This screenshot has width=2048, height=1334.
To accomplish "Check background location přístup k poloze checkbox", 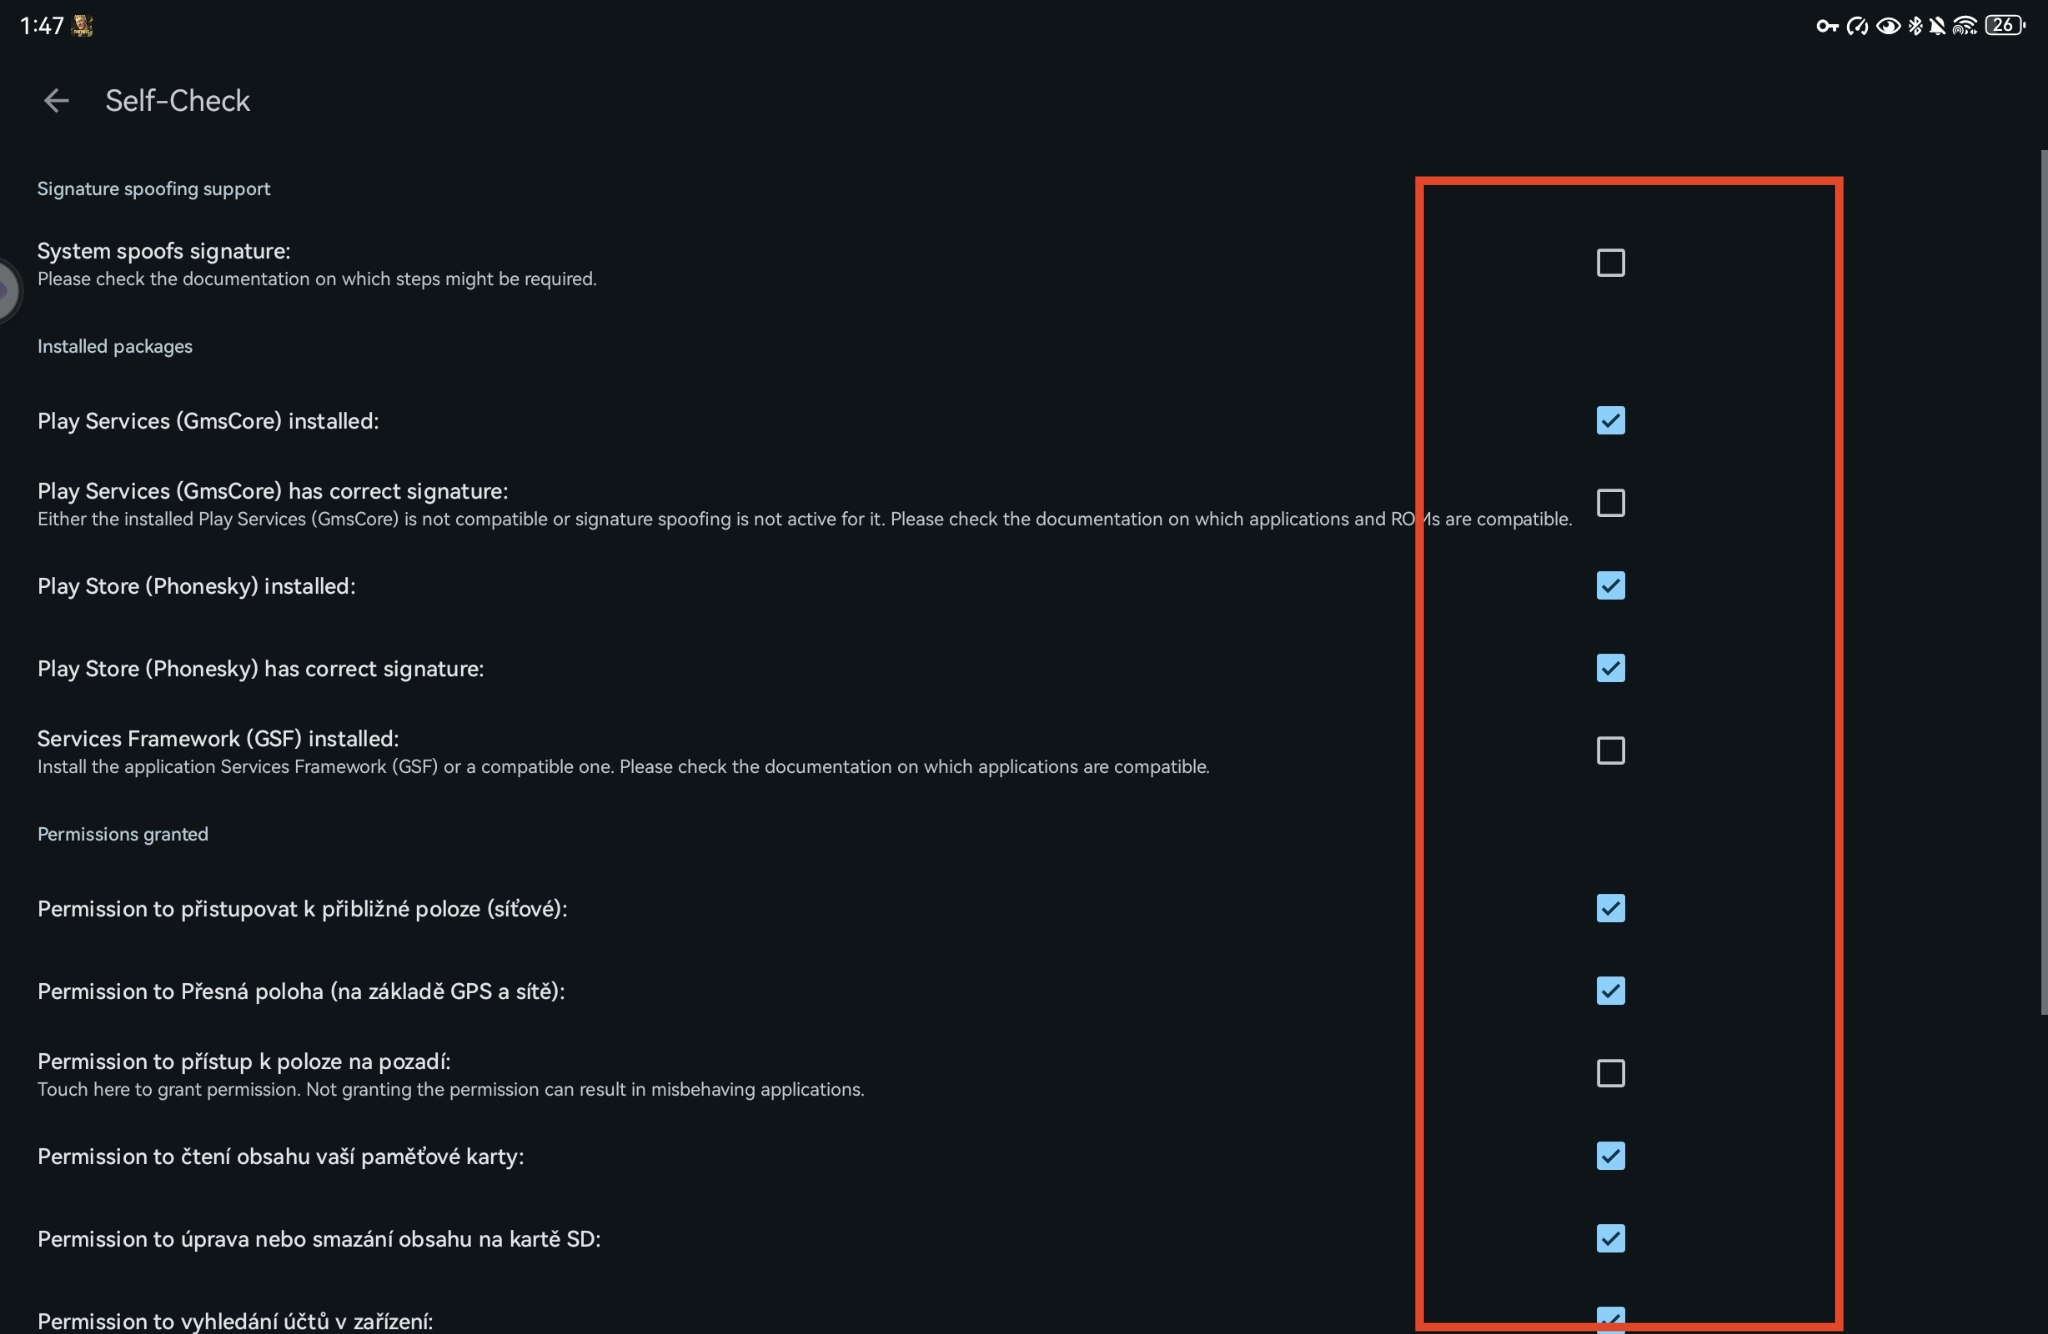I will tap(1610, 1073).
